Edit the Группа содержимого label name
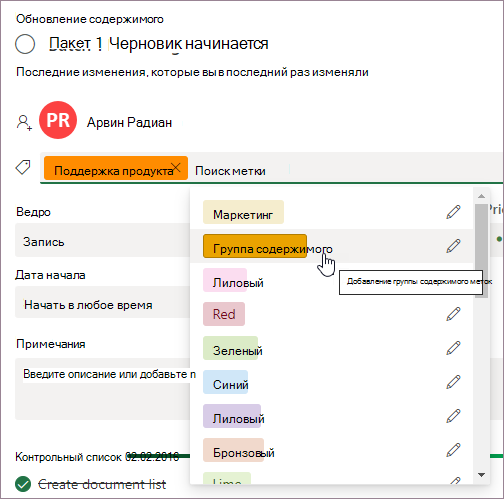The height and width of the screenshot is (499, 504). point(453,246)
